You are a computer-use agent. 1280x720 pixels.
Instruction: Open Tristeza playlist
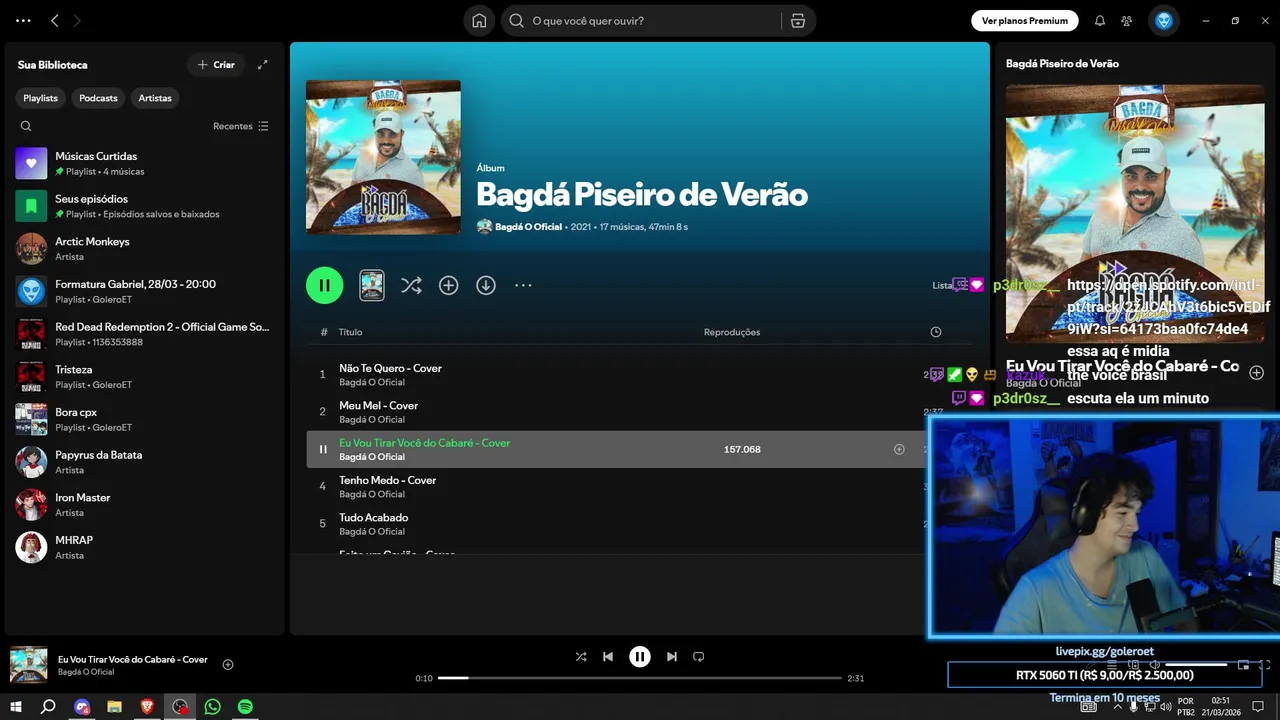coord(145,377)
